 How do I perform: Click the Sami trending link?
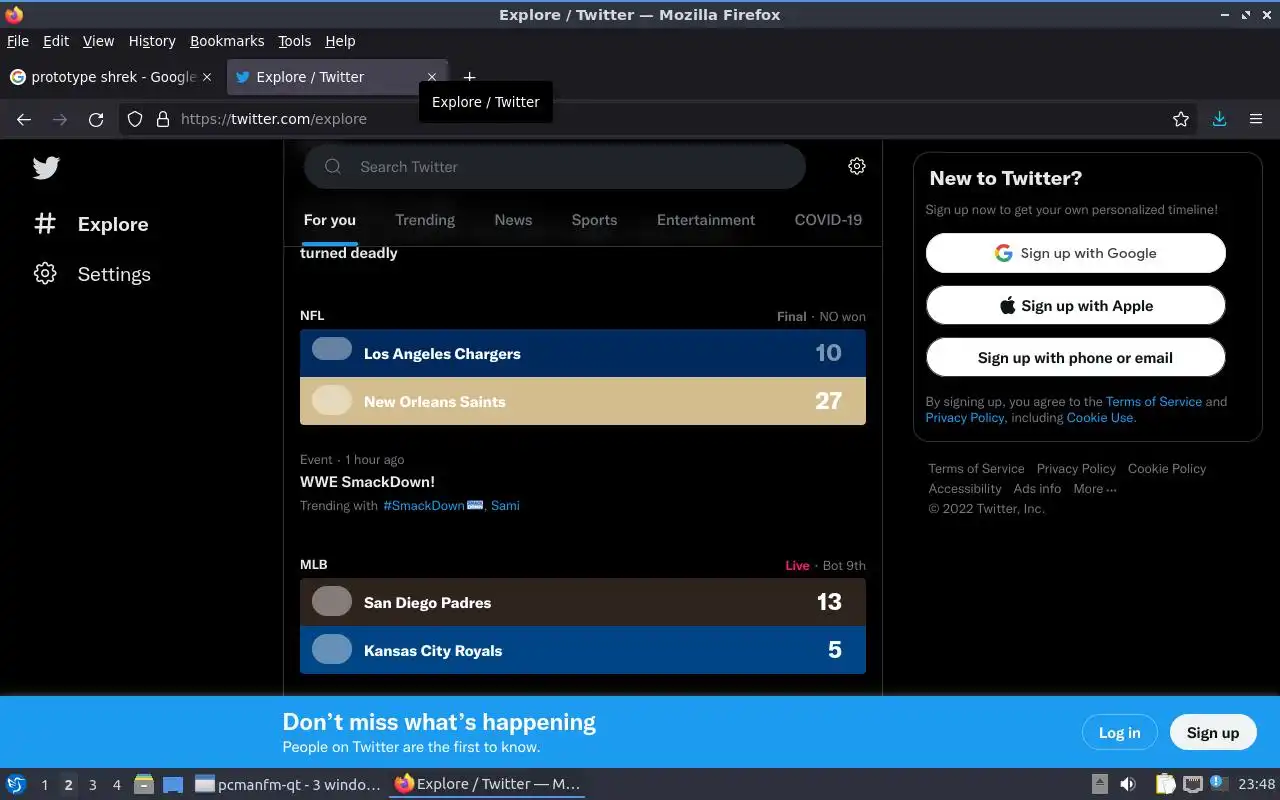tap(505, 505)
